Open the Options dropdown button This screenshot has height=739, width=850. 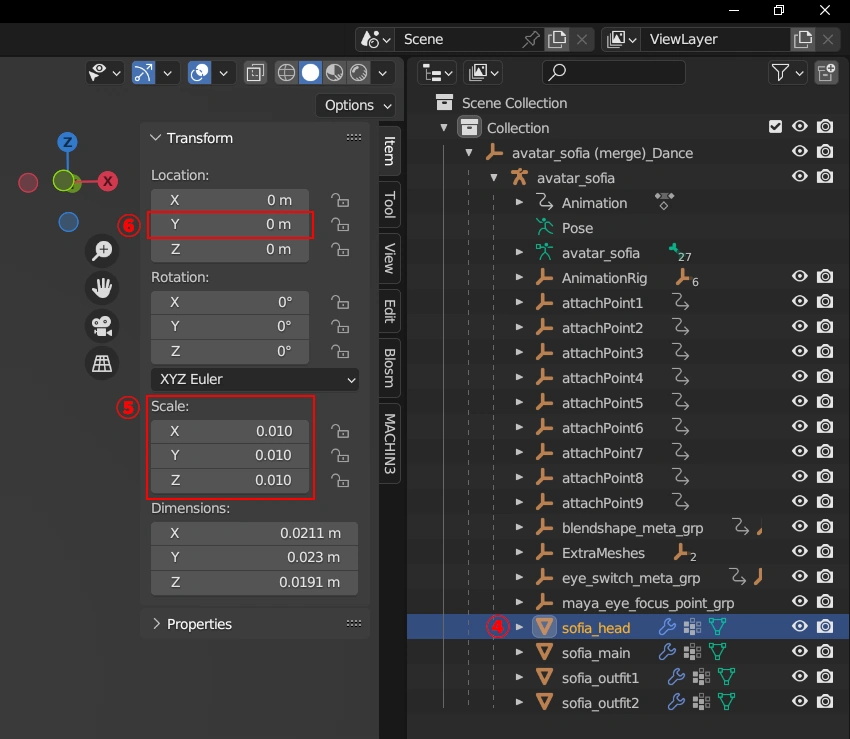pyautogui.click(x=355, y=105)
